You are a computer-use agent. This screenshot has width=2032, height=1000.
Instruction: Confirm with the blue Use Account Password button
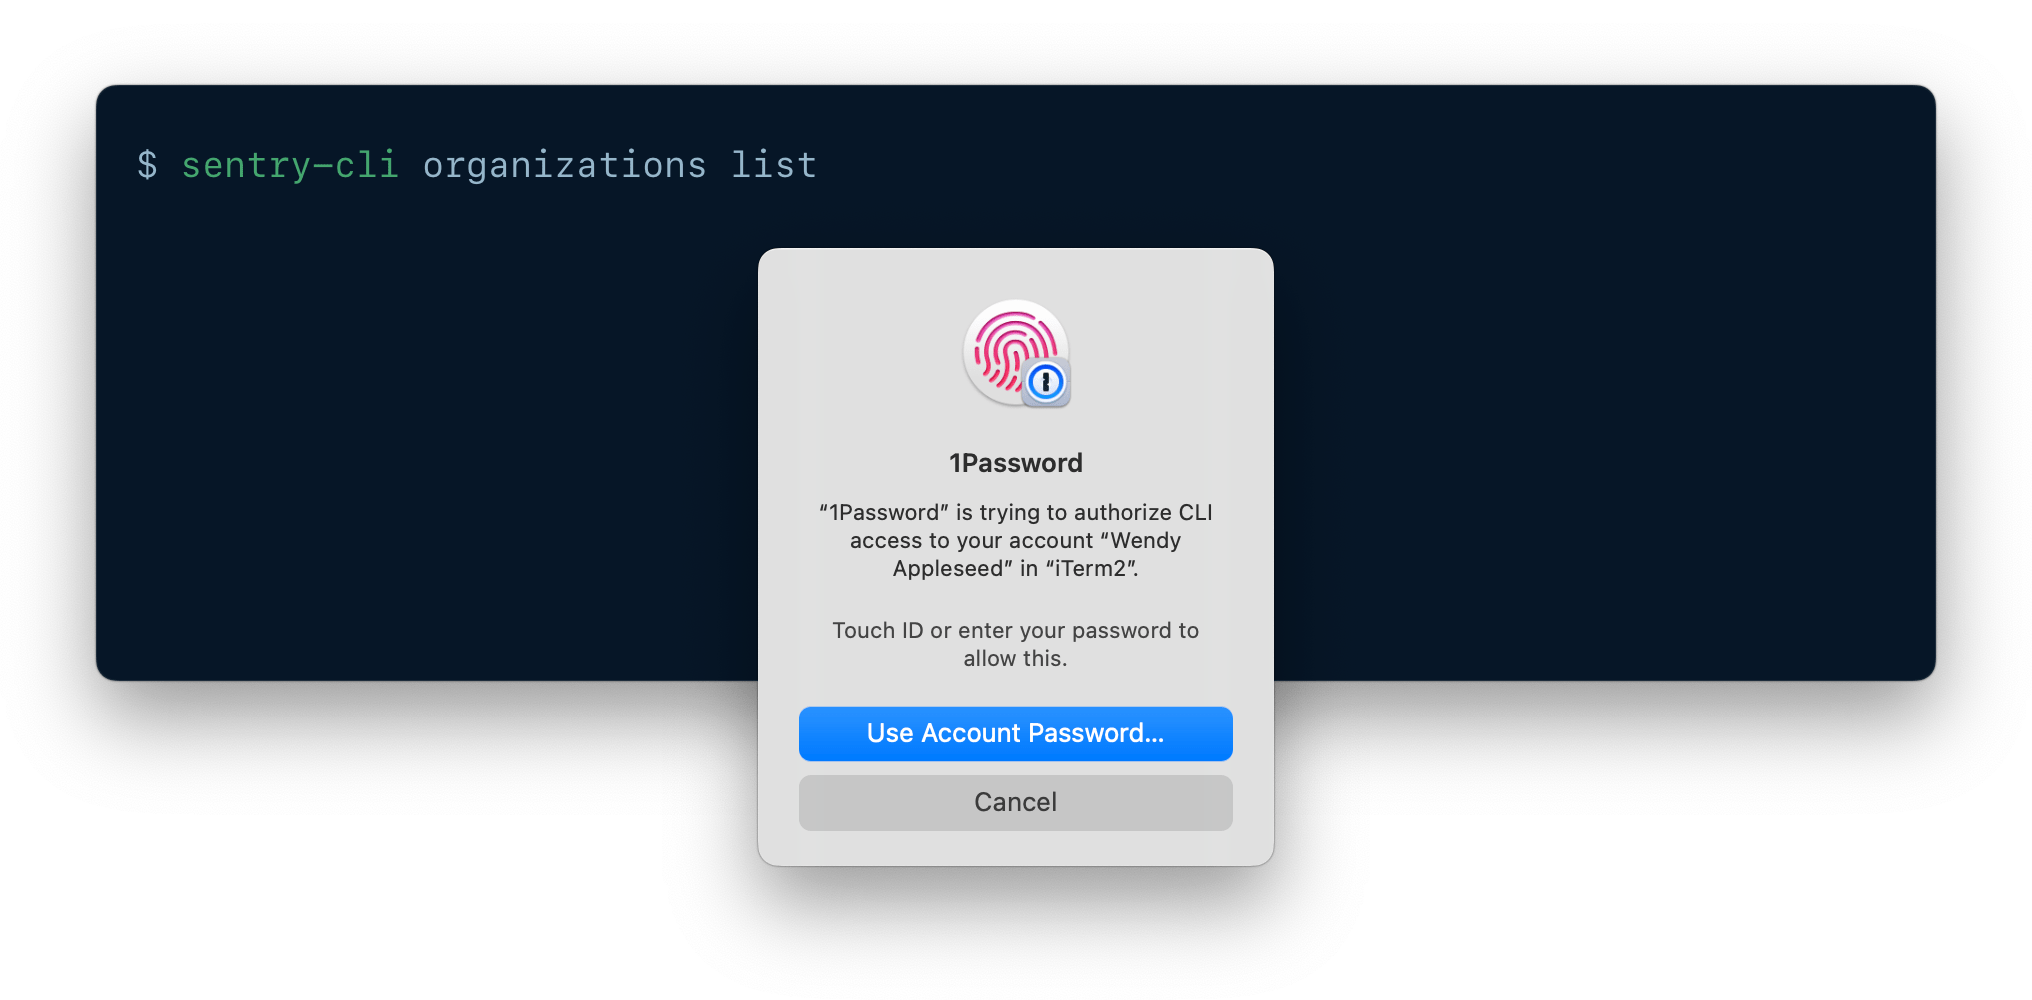[1015, 733]
